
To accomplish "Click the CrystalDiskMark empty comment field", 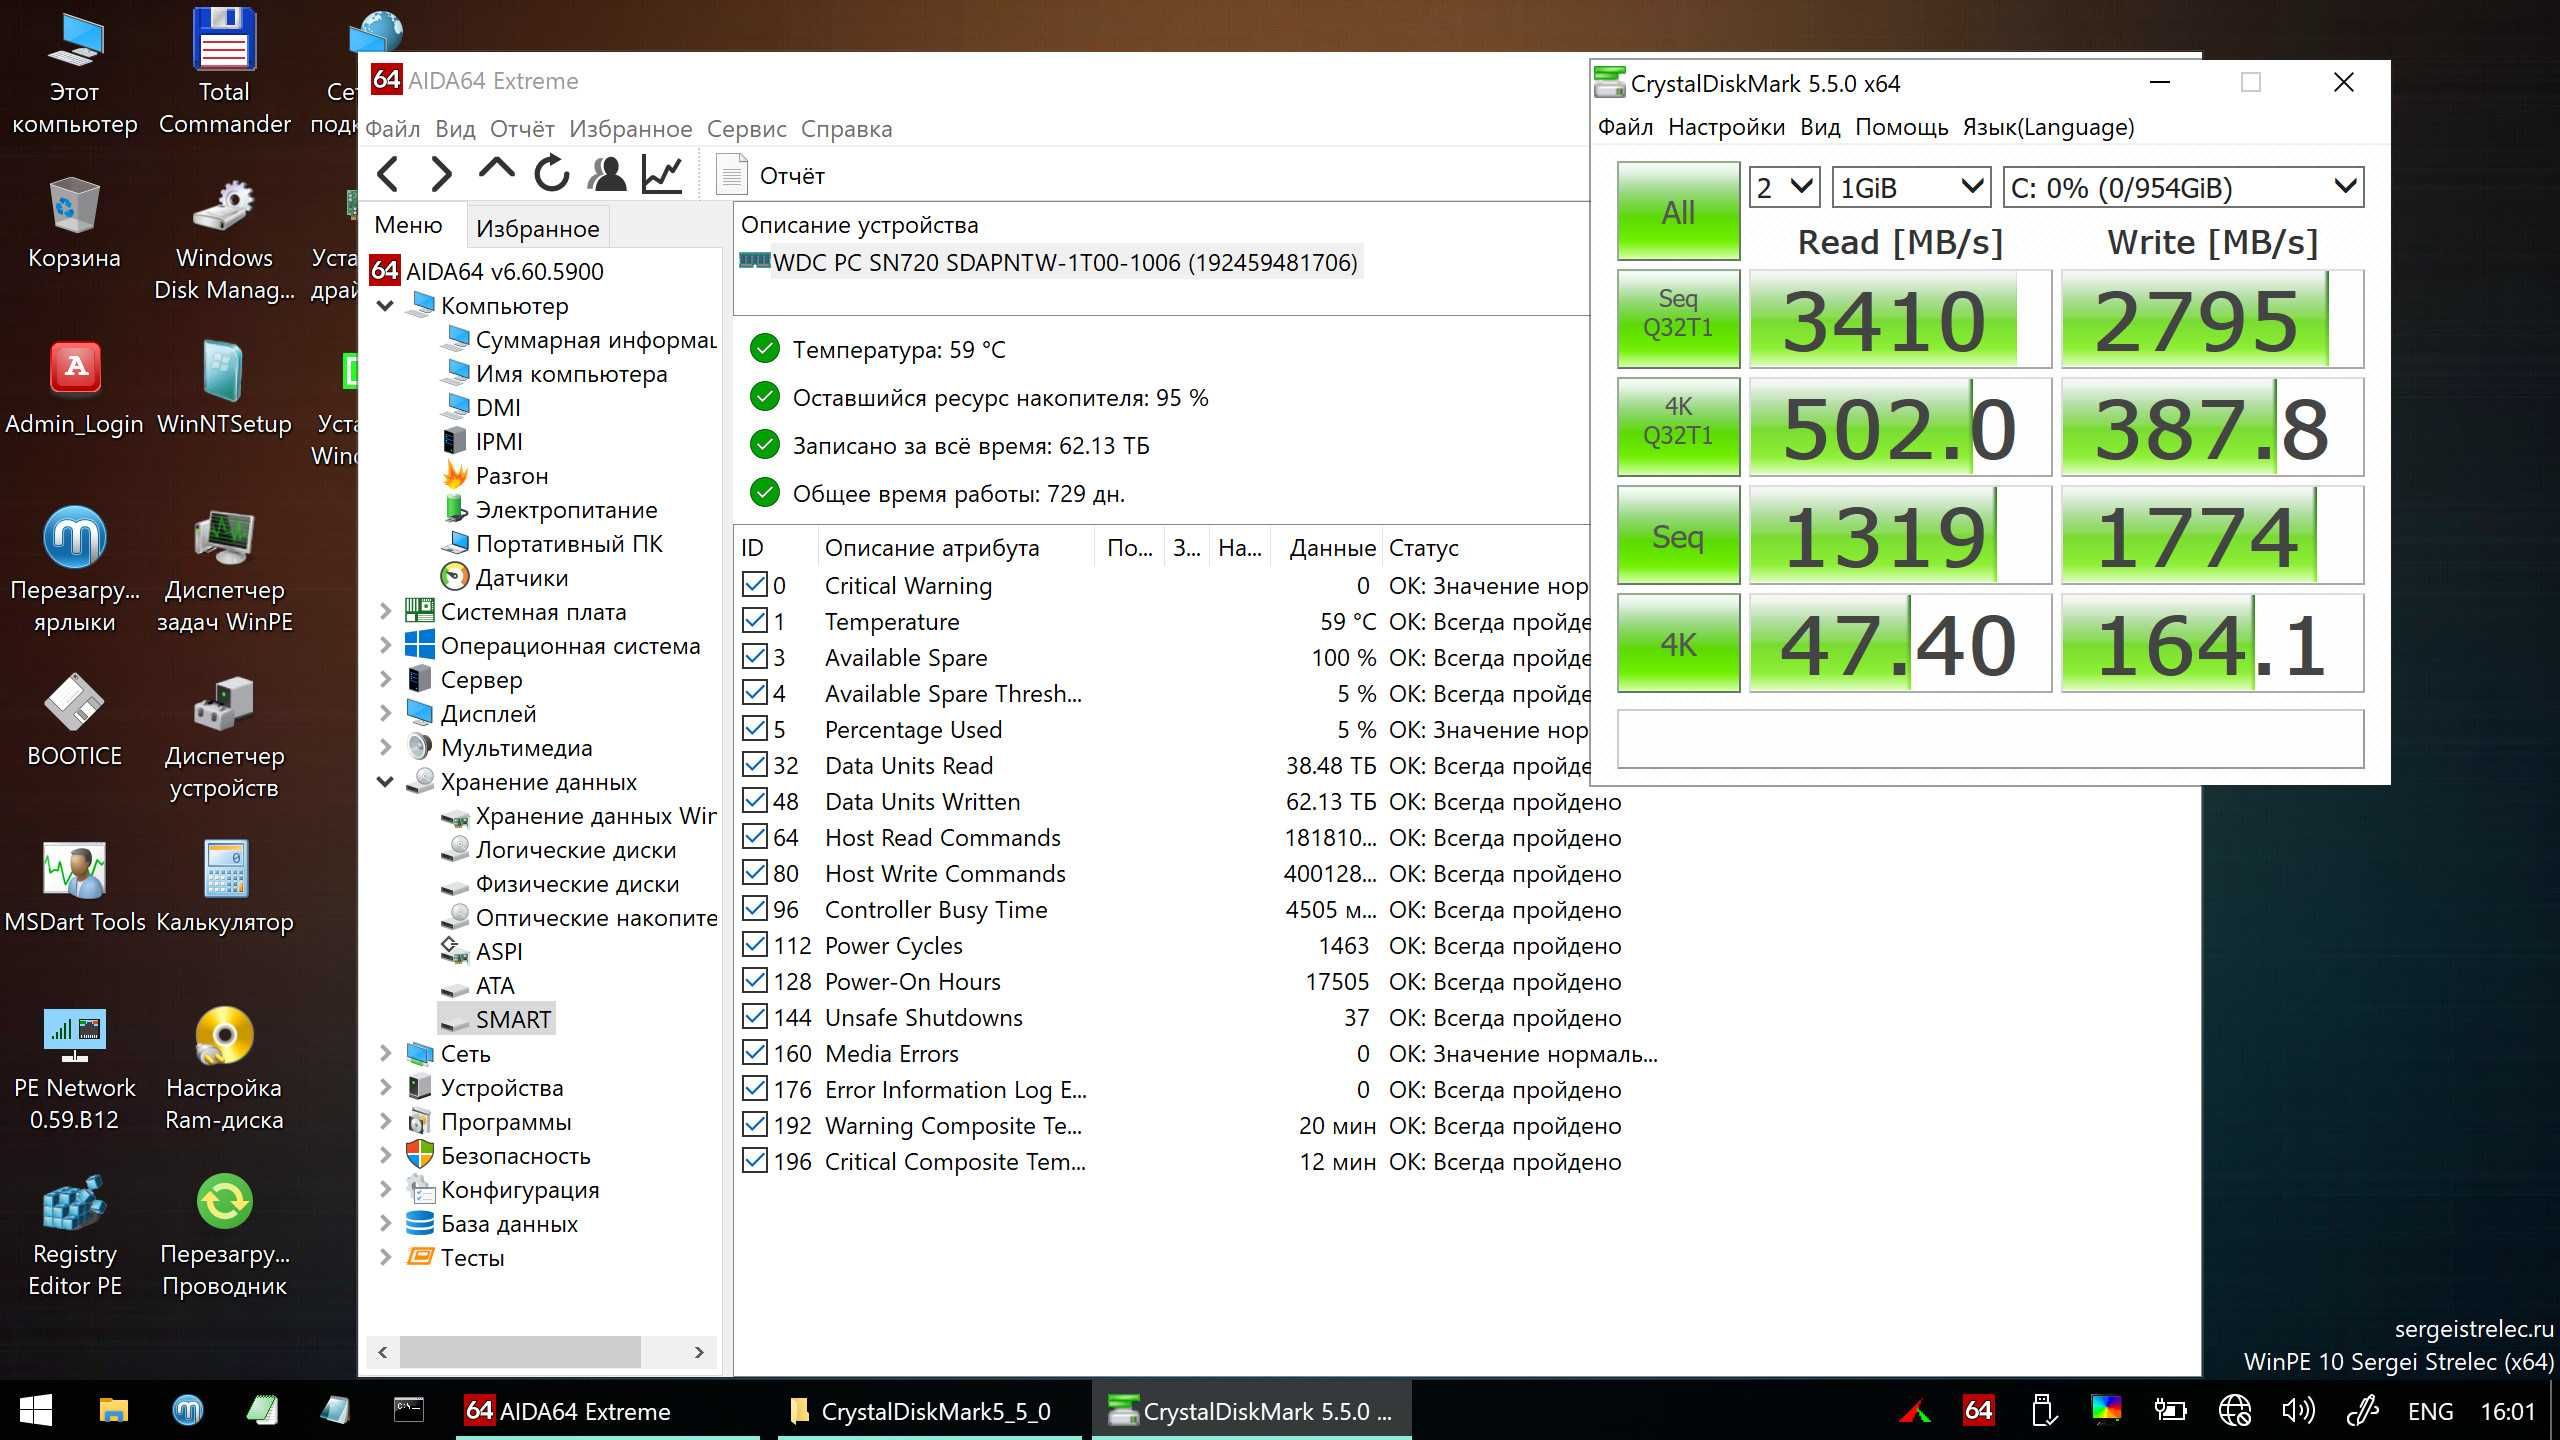I will pyautogui.click(x=1990, y=739).
